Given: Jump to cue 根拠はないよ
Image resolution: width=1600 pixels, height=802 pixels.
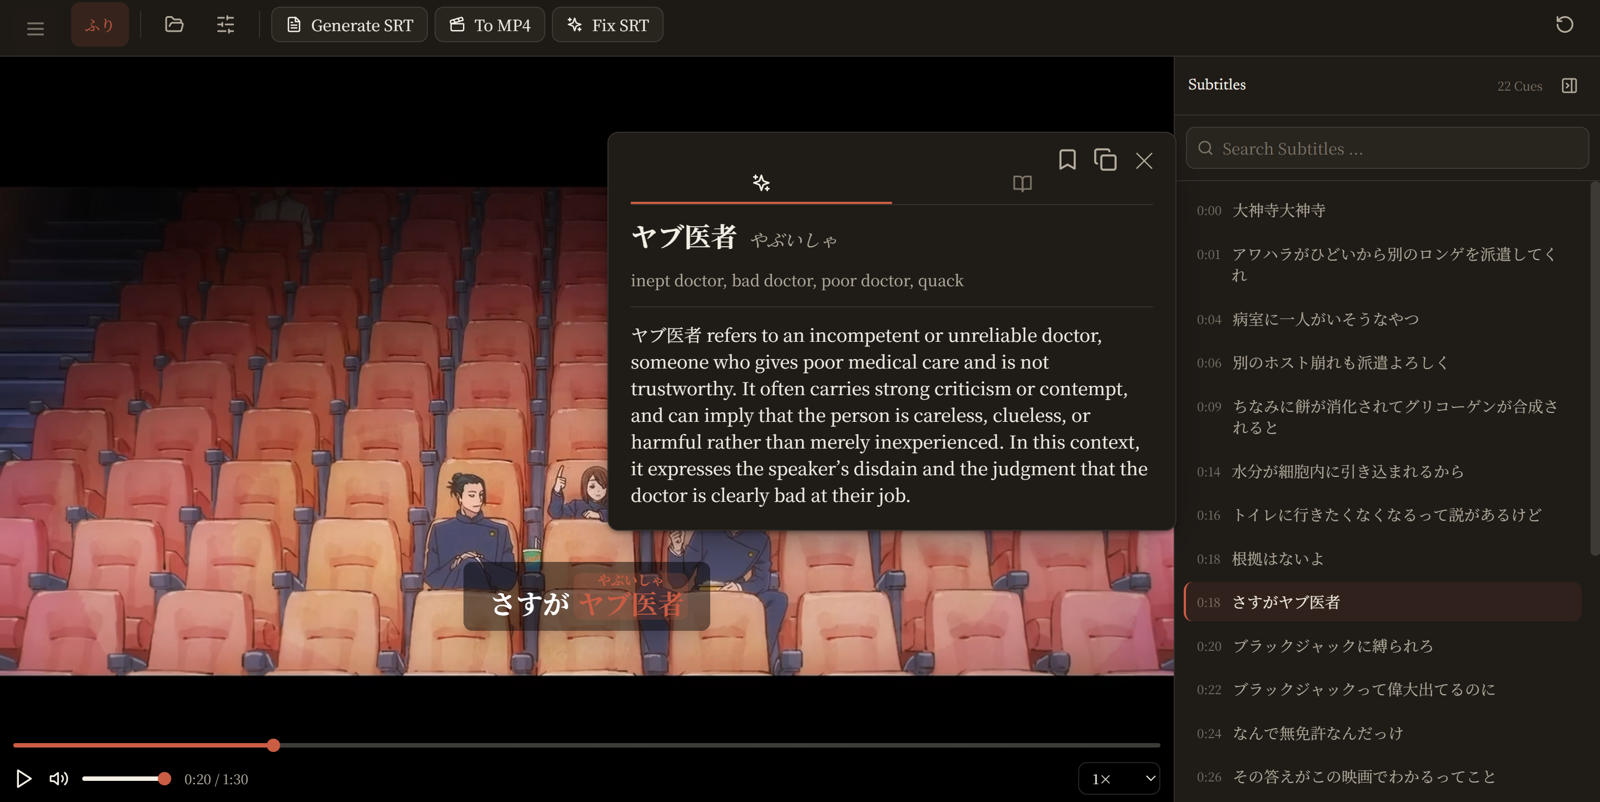Looking at the screenshot, I should point(1382,559).
